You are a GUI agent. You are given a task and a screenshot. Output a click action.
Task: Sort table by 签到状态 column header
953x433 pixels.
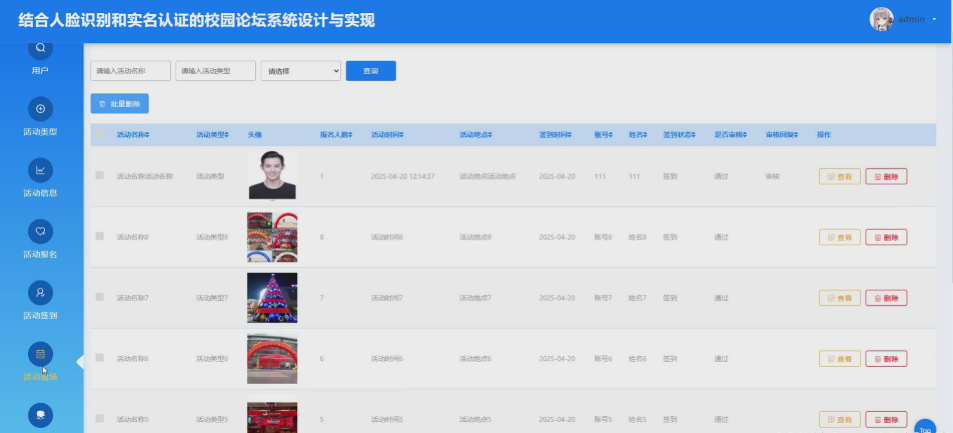coord(679,135)
